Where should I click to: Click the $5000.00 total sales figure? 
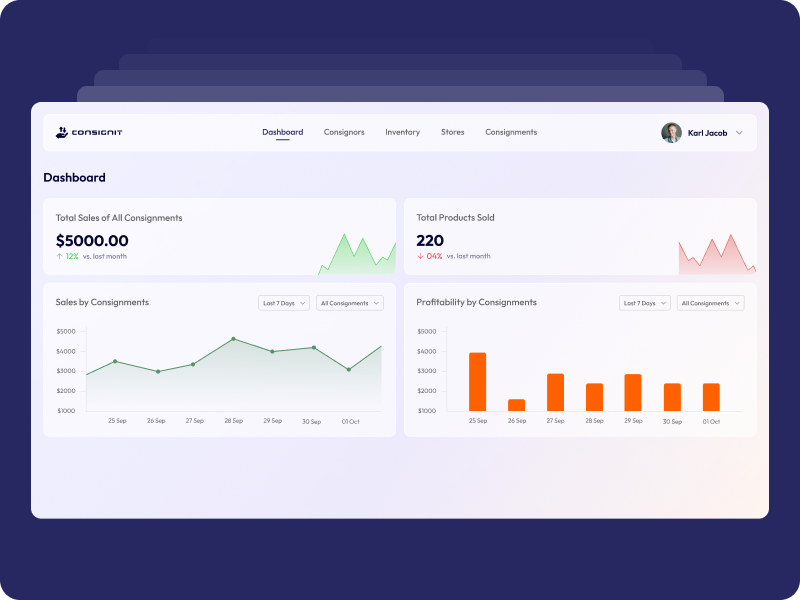(92, 240)
